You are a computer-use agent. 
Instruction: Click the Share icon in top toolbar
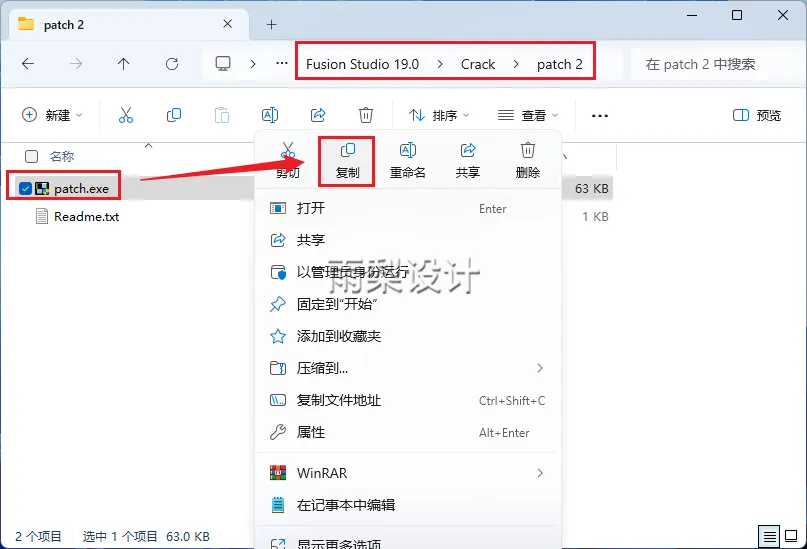tap(318, 115)
